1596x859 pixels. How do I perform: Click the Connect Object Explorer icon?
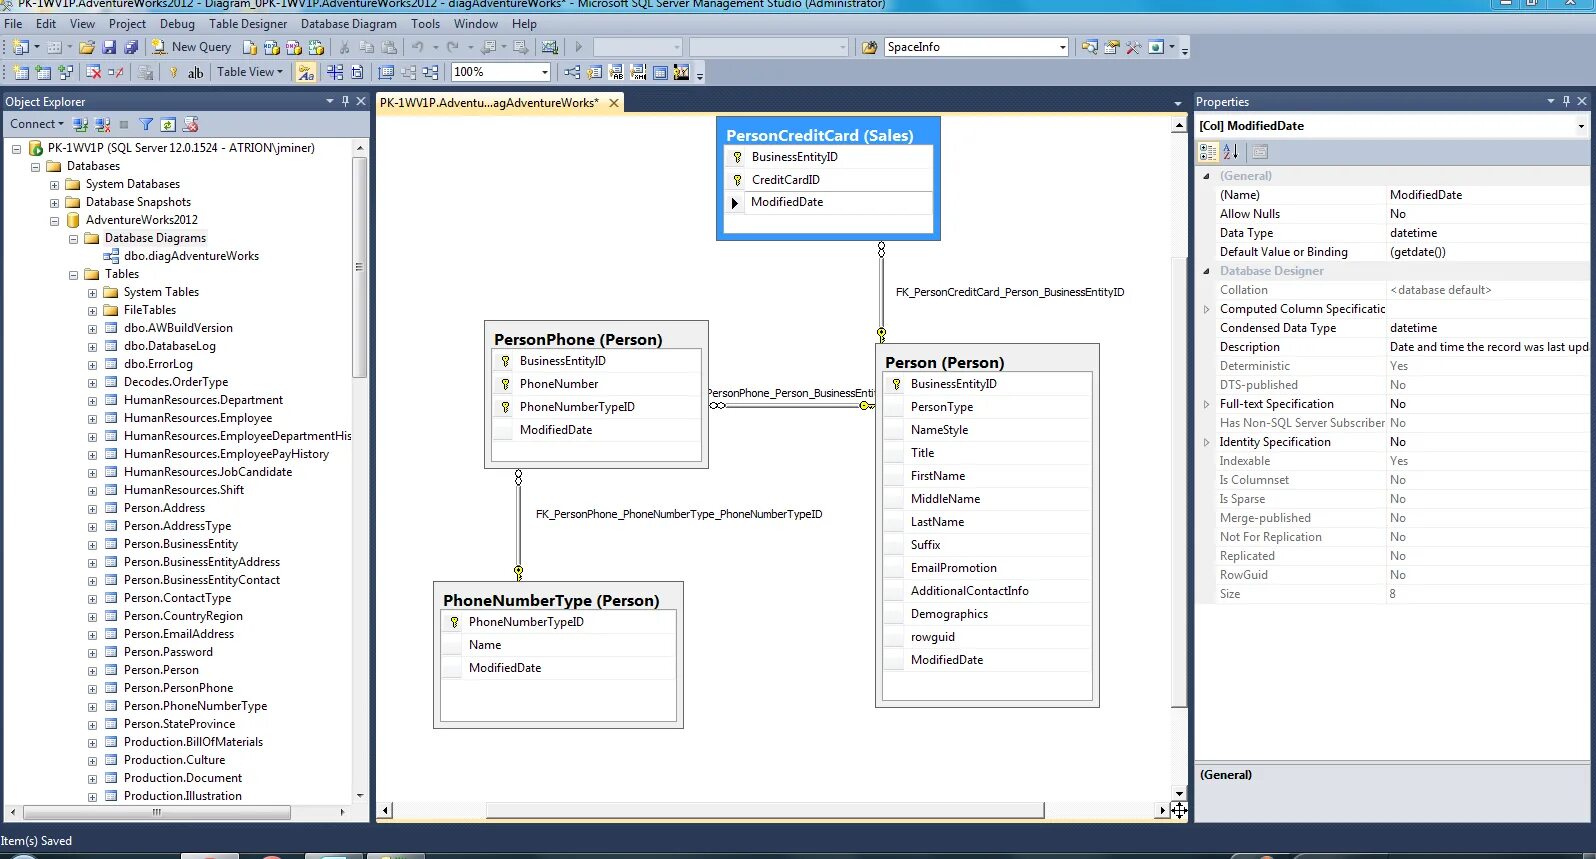point(80,124)
